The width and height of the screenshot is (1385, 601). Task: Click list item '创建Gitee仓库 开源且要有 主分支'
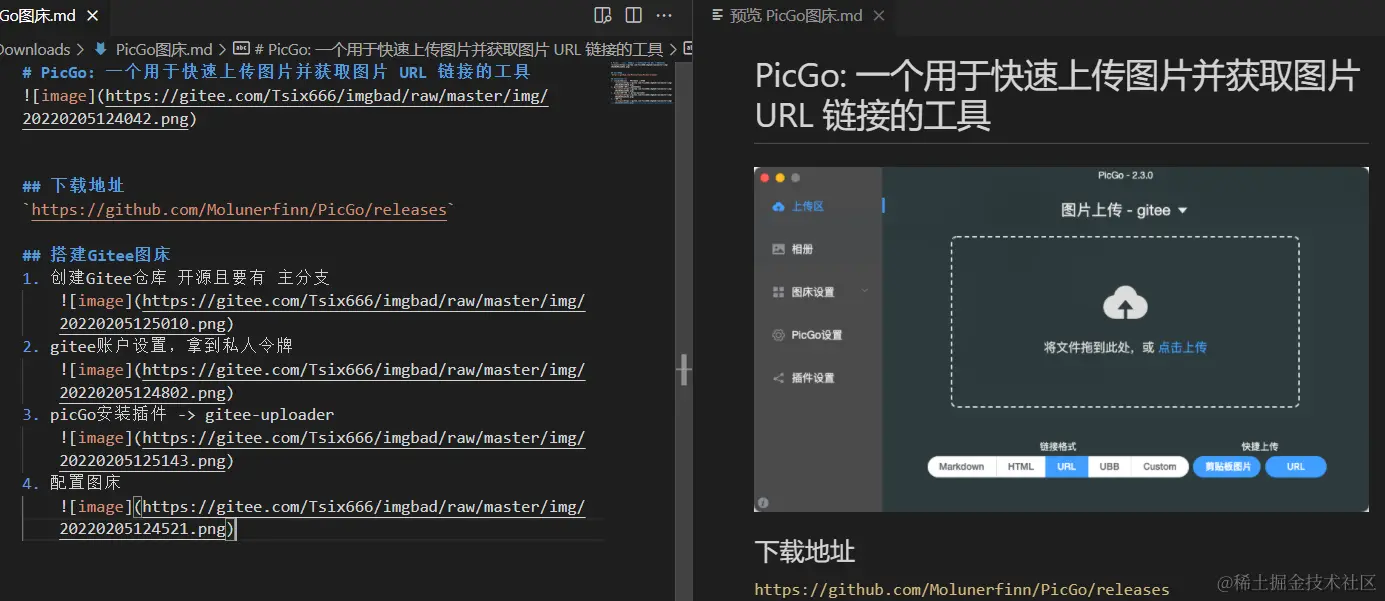point(190,278)
